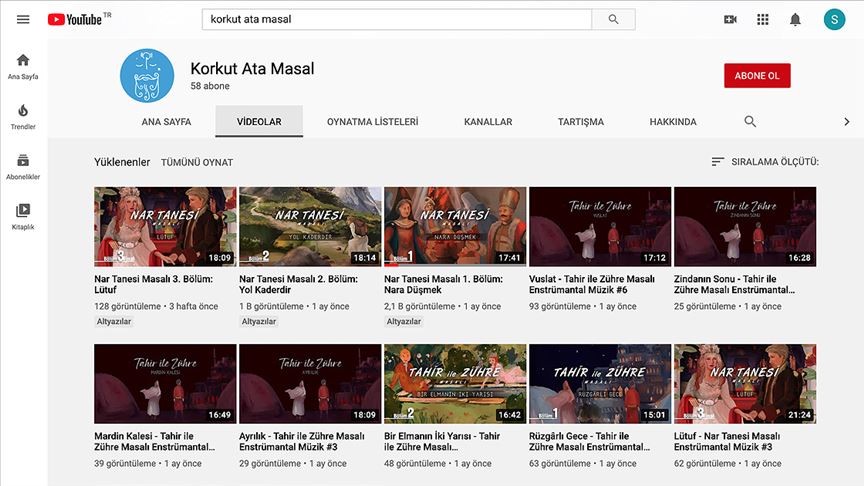Image resolution: width=864 pixels, height=486 pixels.
Task: Open the create video camera icon
Action: point(730,19)
